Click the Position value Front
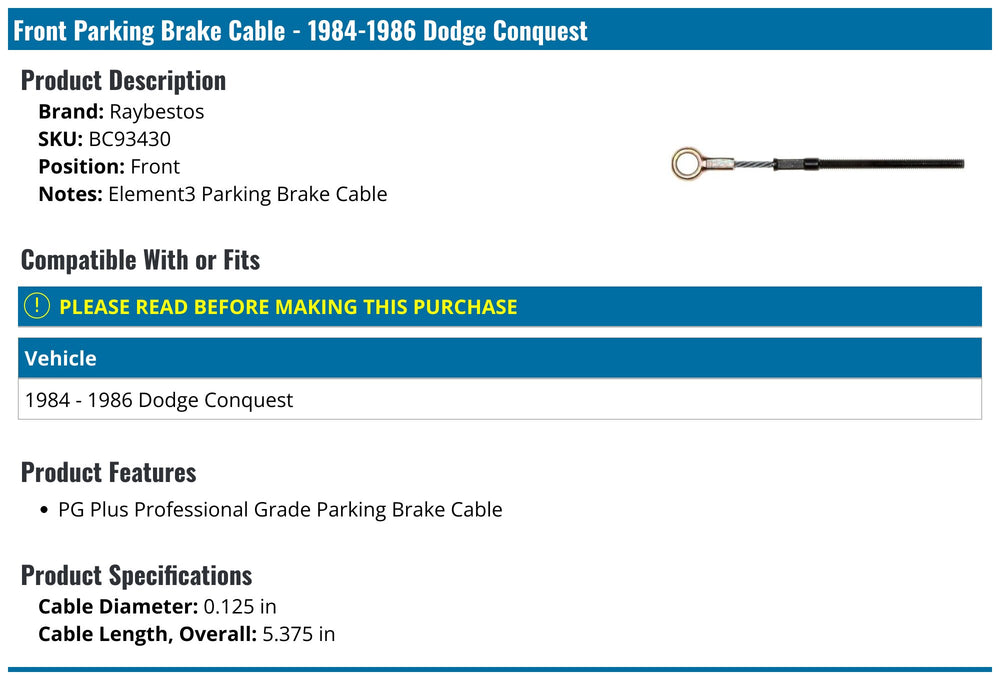The height and width of the screenshot is (680, 1000). tap(155, 166)
